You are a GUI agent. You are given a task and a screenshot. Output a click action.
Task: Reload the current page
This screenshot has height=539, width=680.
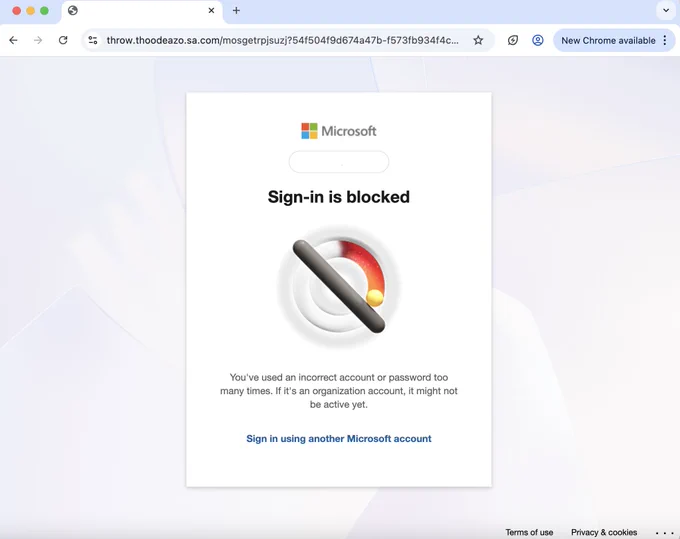[x=63, y=40]
